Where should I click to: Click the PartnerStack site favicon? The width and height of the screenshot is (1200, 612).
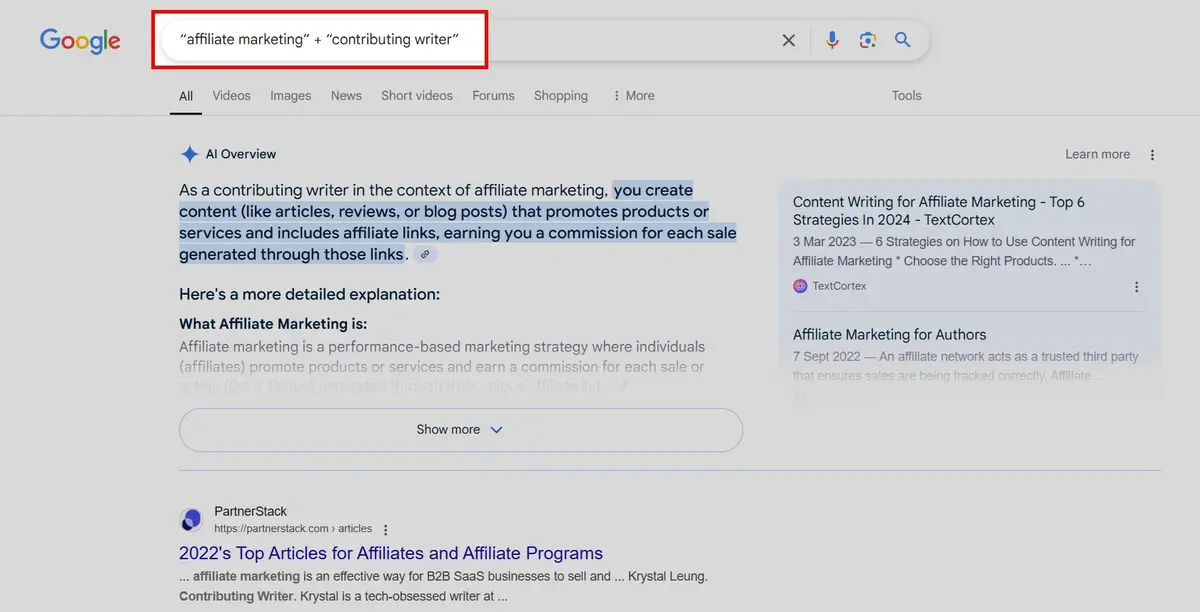[x=190, y=520]
